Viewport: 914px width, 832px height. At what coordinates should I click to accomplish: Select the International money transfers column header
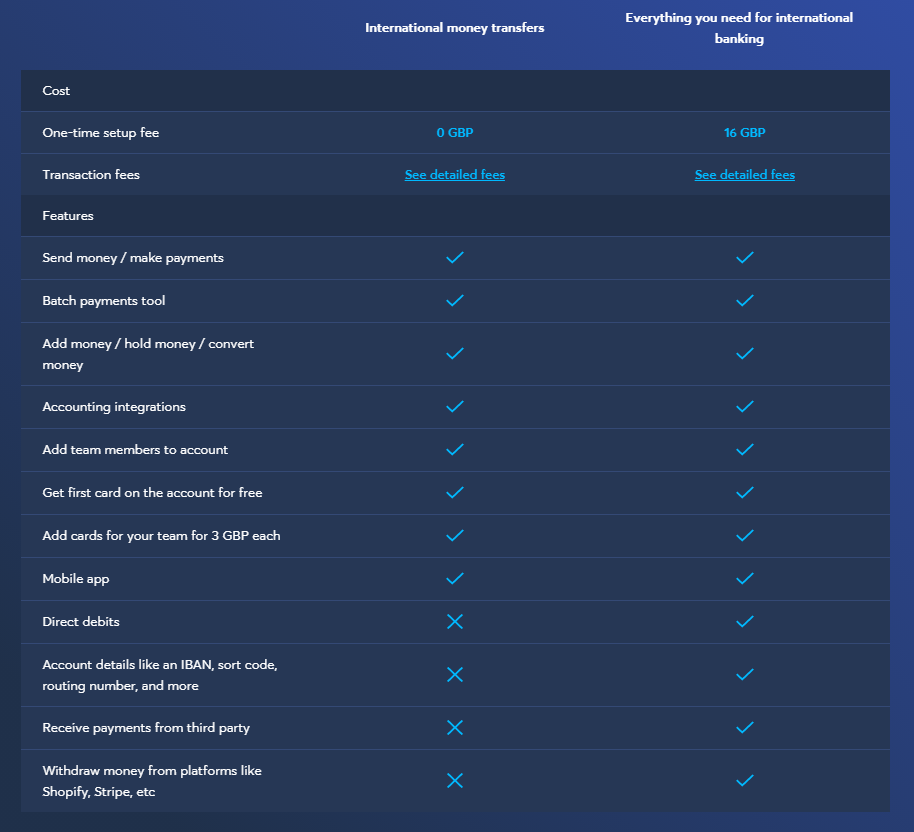click(x=455, y=28)
